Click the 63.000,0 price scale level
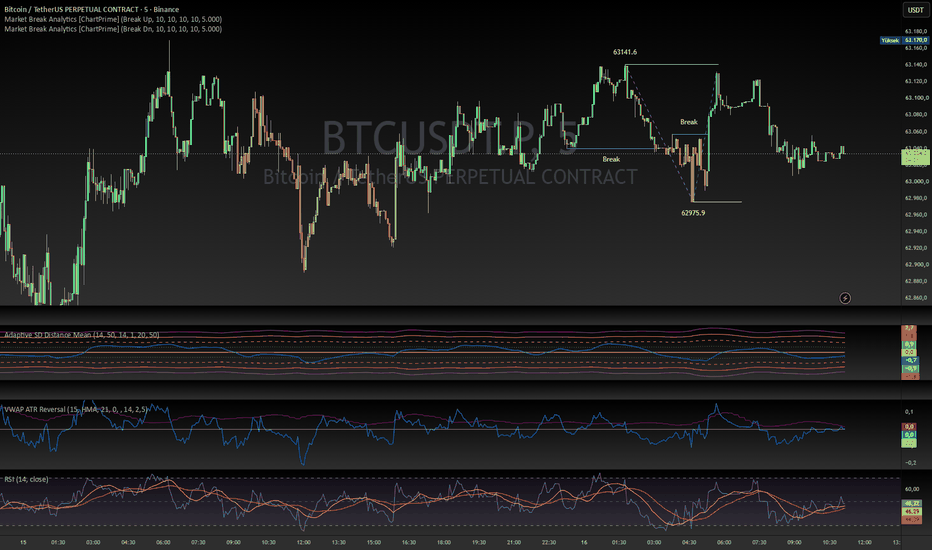 click(916, 181)
